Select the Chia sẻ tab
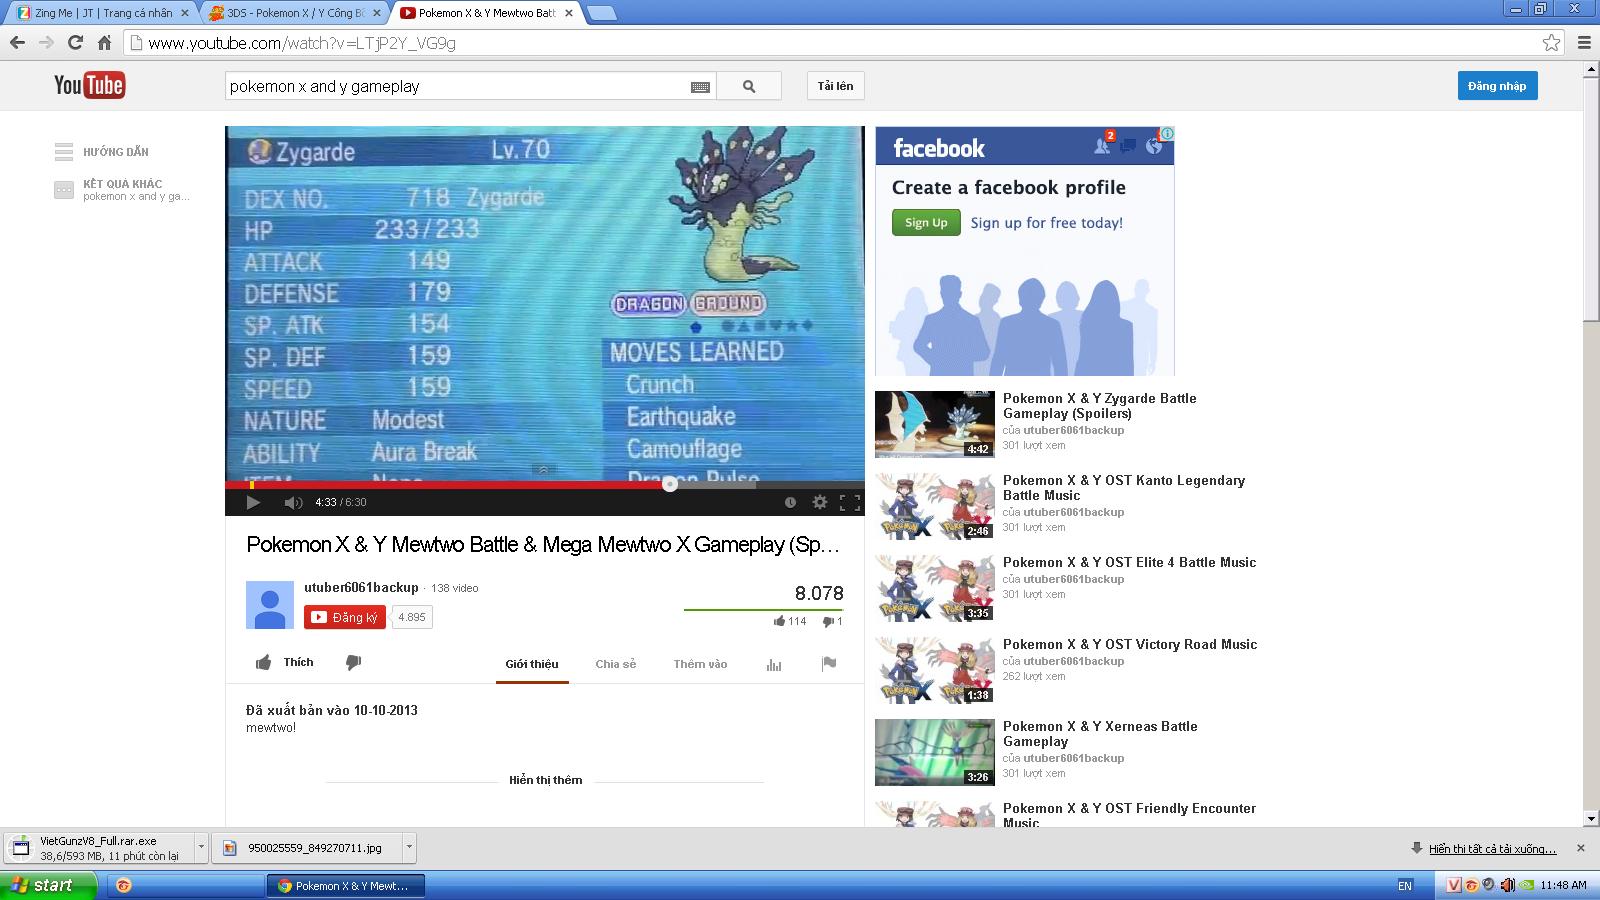The image size is (1600, 900). tap(616, 664)
